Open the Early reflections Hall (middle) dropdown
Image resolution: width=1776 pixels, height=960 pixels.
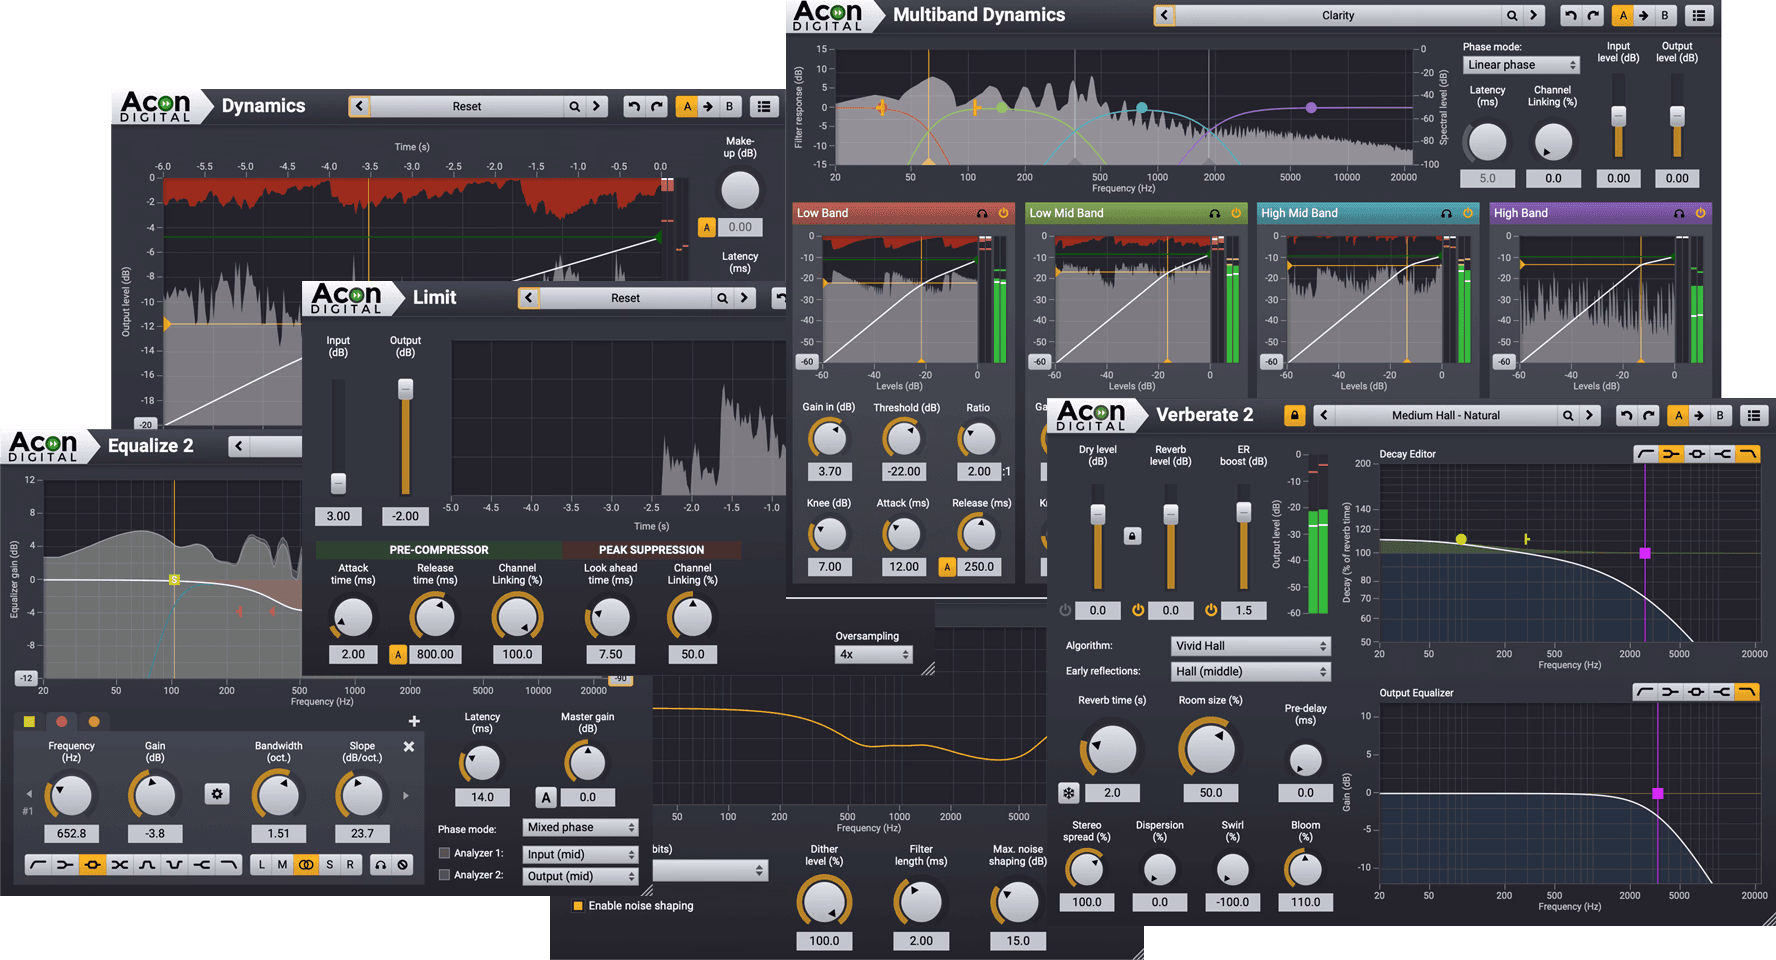[1251, 672]
